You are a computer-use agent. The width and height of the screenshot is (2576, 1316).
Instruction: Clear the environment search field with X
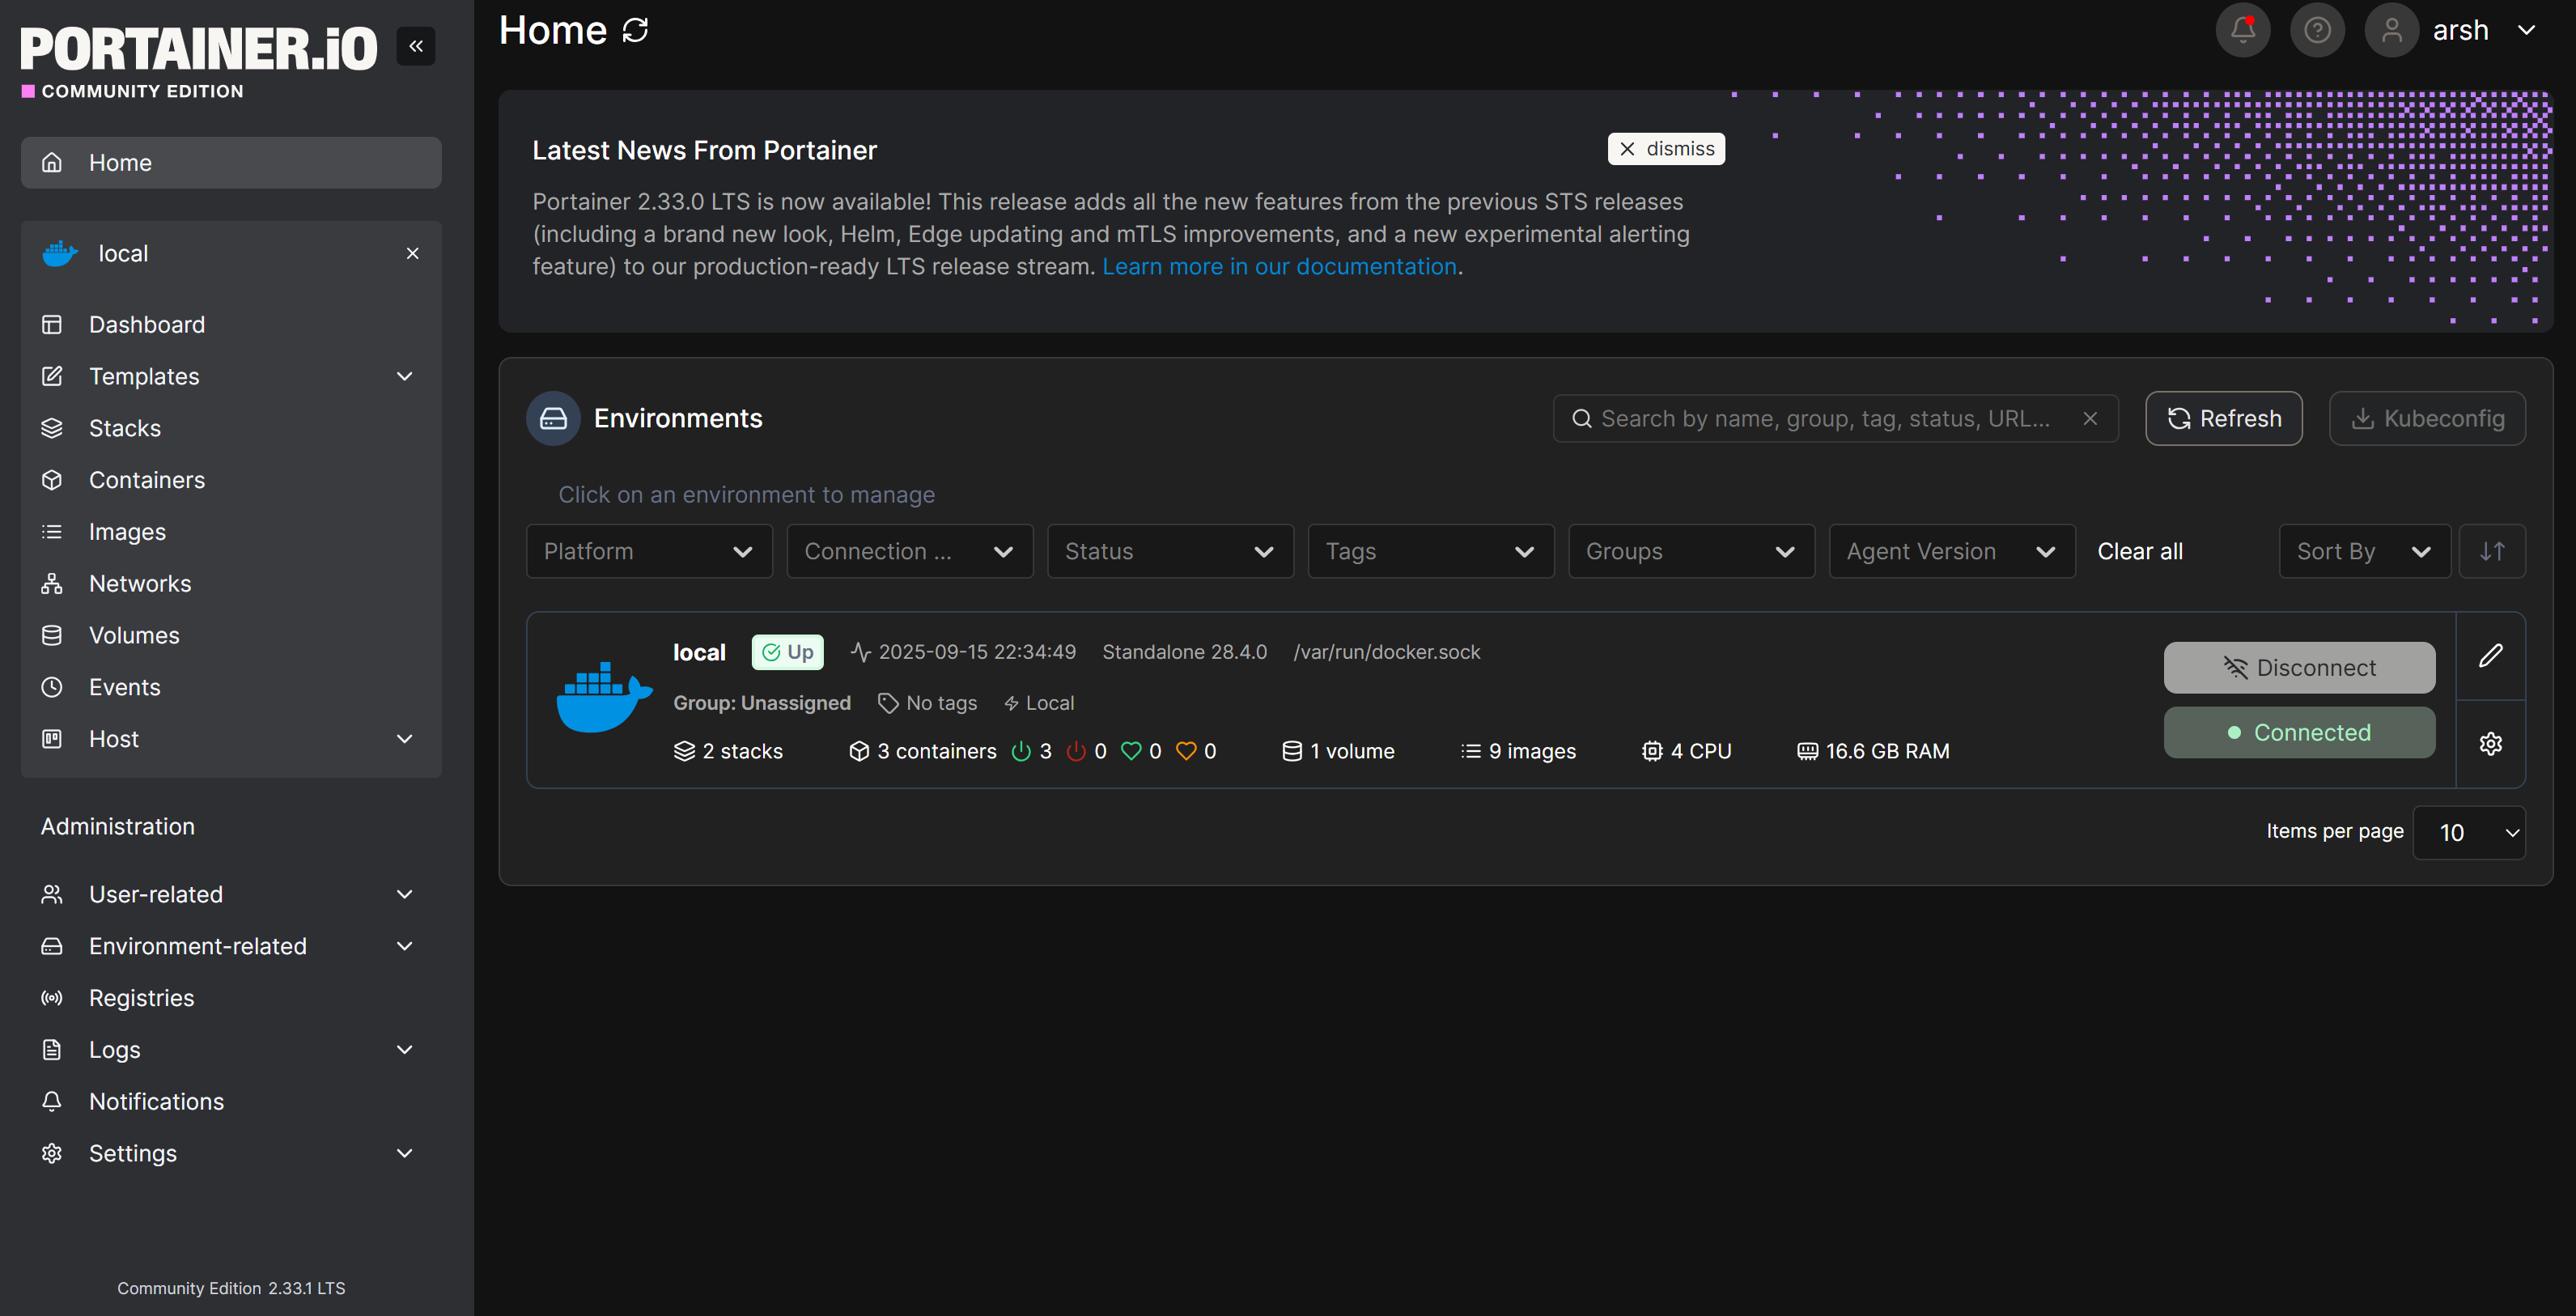2090,419
